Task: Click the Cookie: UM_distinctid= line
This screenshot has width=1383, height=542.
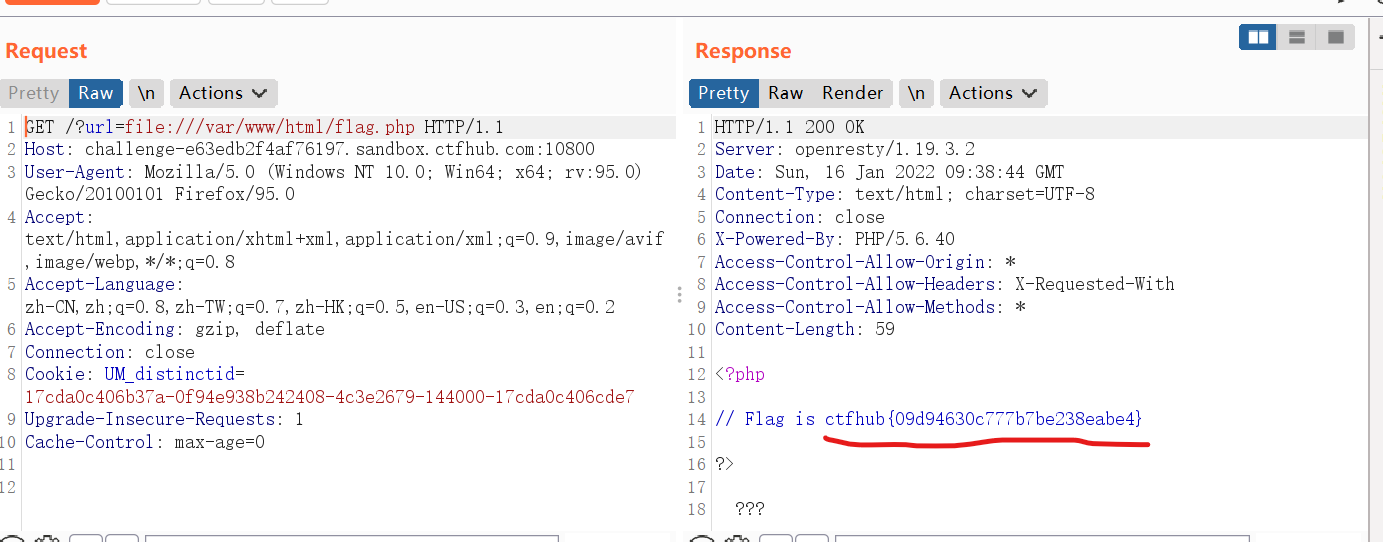Action: 135,374
